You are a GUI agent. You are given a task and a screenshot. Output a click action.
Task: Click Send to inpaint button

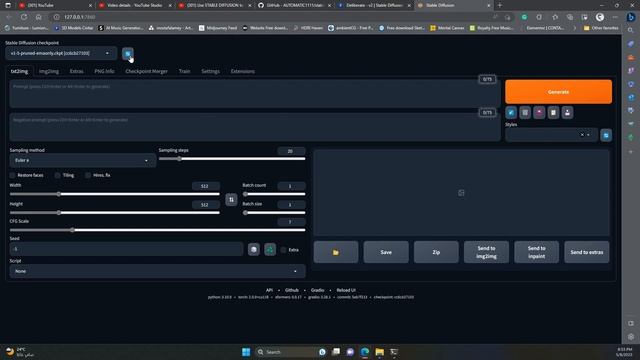[536, 252]
